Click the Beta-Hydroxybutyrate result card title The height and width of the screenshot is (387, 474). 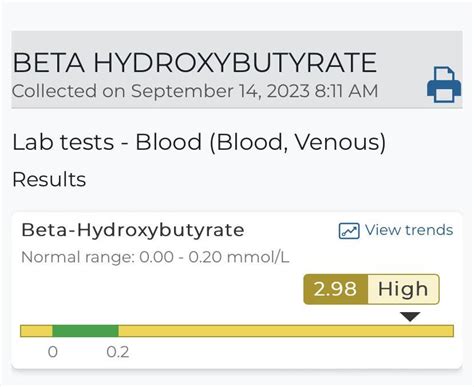pyautogui.click(x=133, y=231)
